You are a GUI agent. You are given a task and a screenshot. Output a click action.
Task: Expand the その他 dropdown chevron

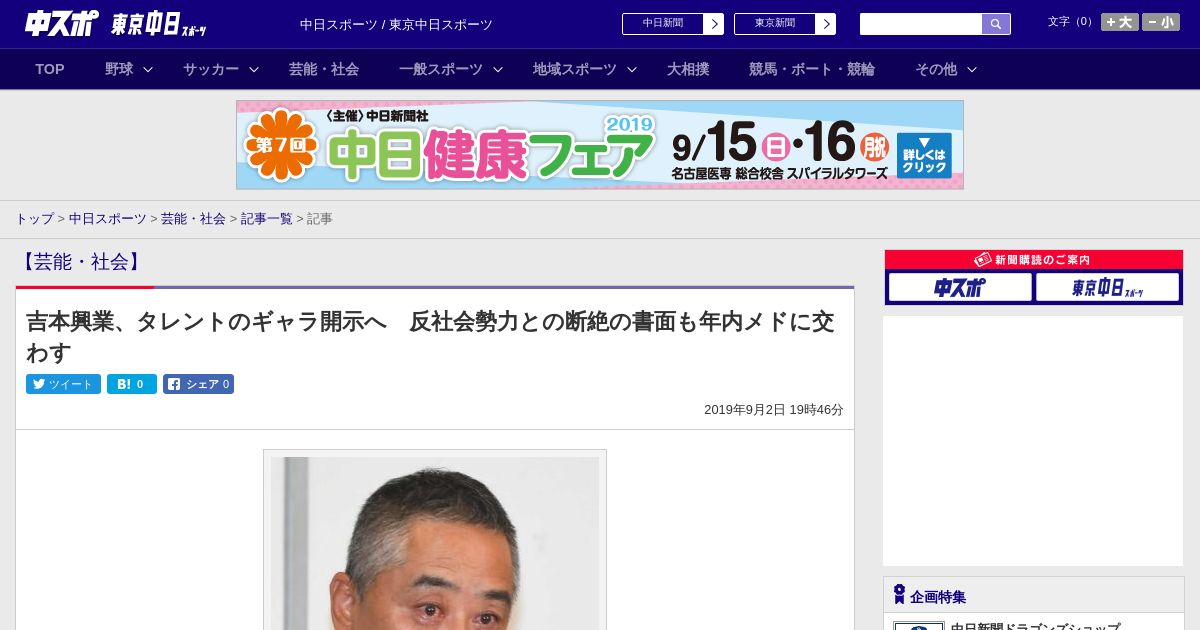pyautogui.click(x=972, y=70)
